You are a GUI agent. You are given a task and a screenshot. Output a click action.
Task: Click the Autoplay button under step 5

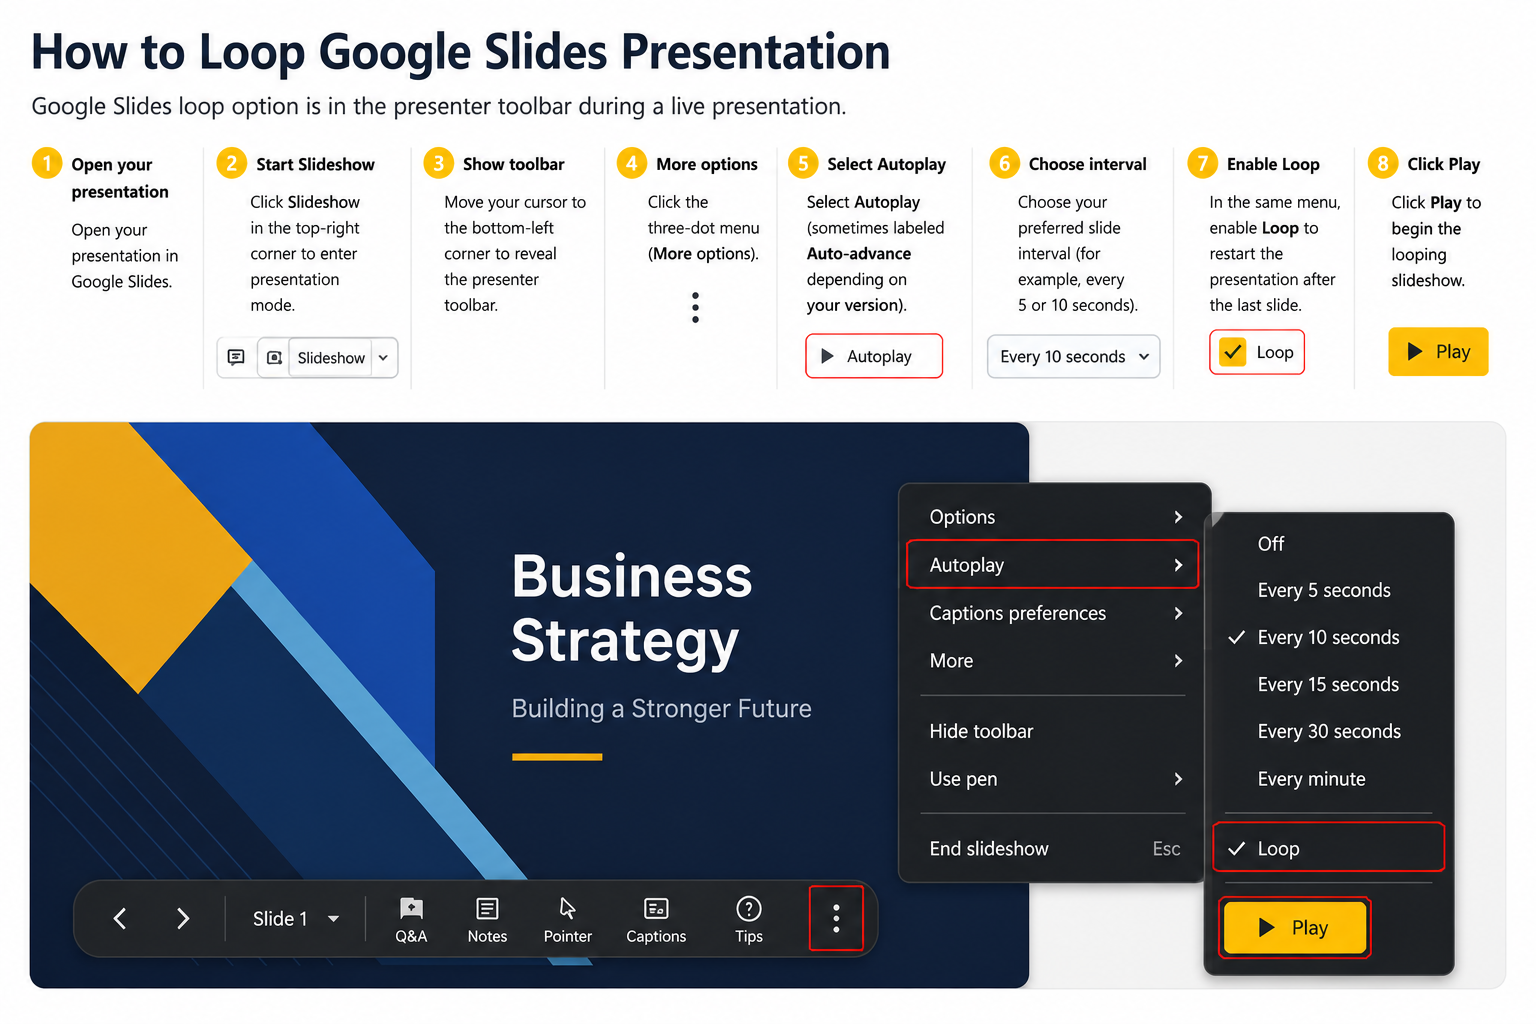pos(874,356)
